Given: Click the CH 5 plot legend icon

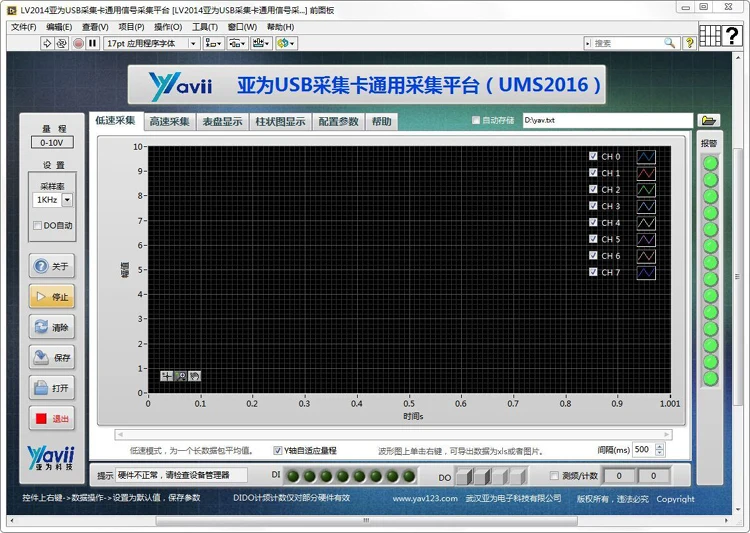Looking at the screenshot, I should pyautogui.click(x=646, y=240).
